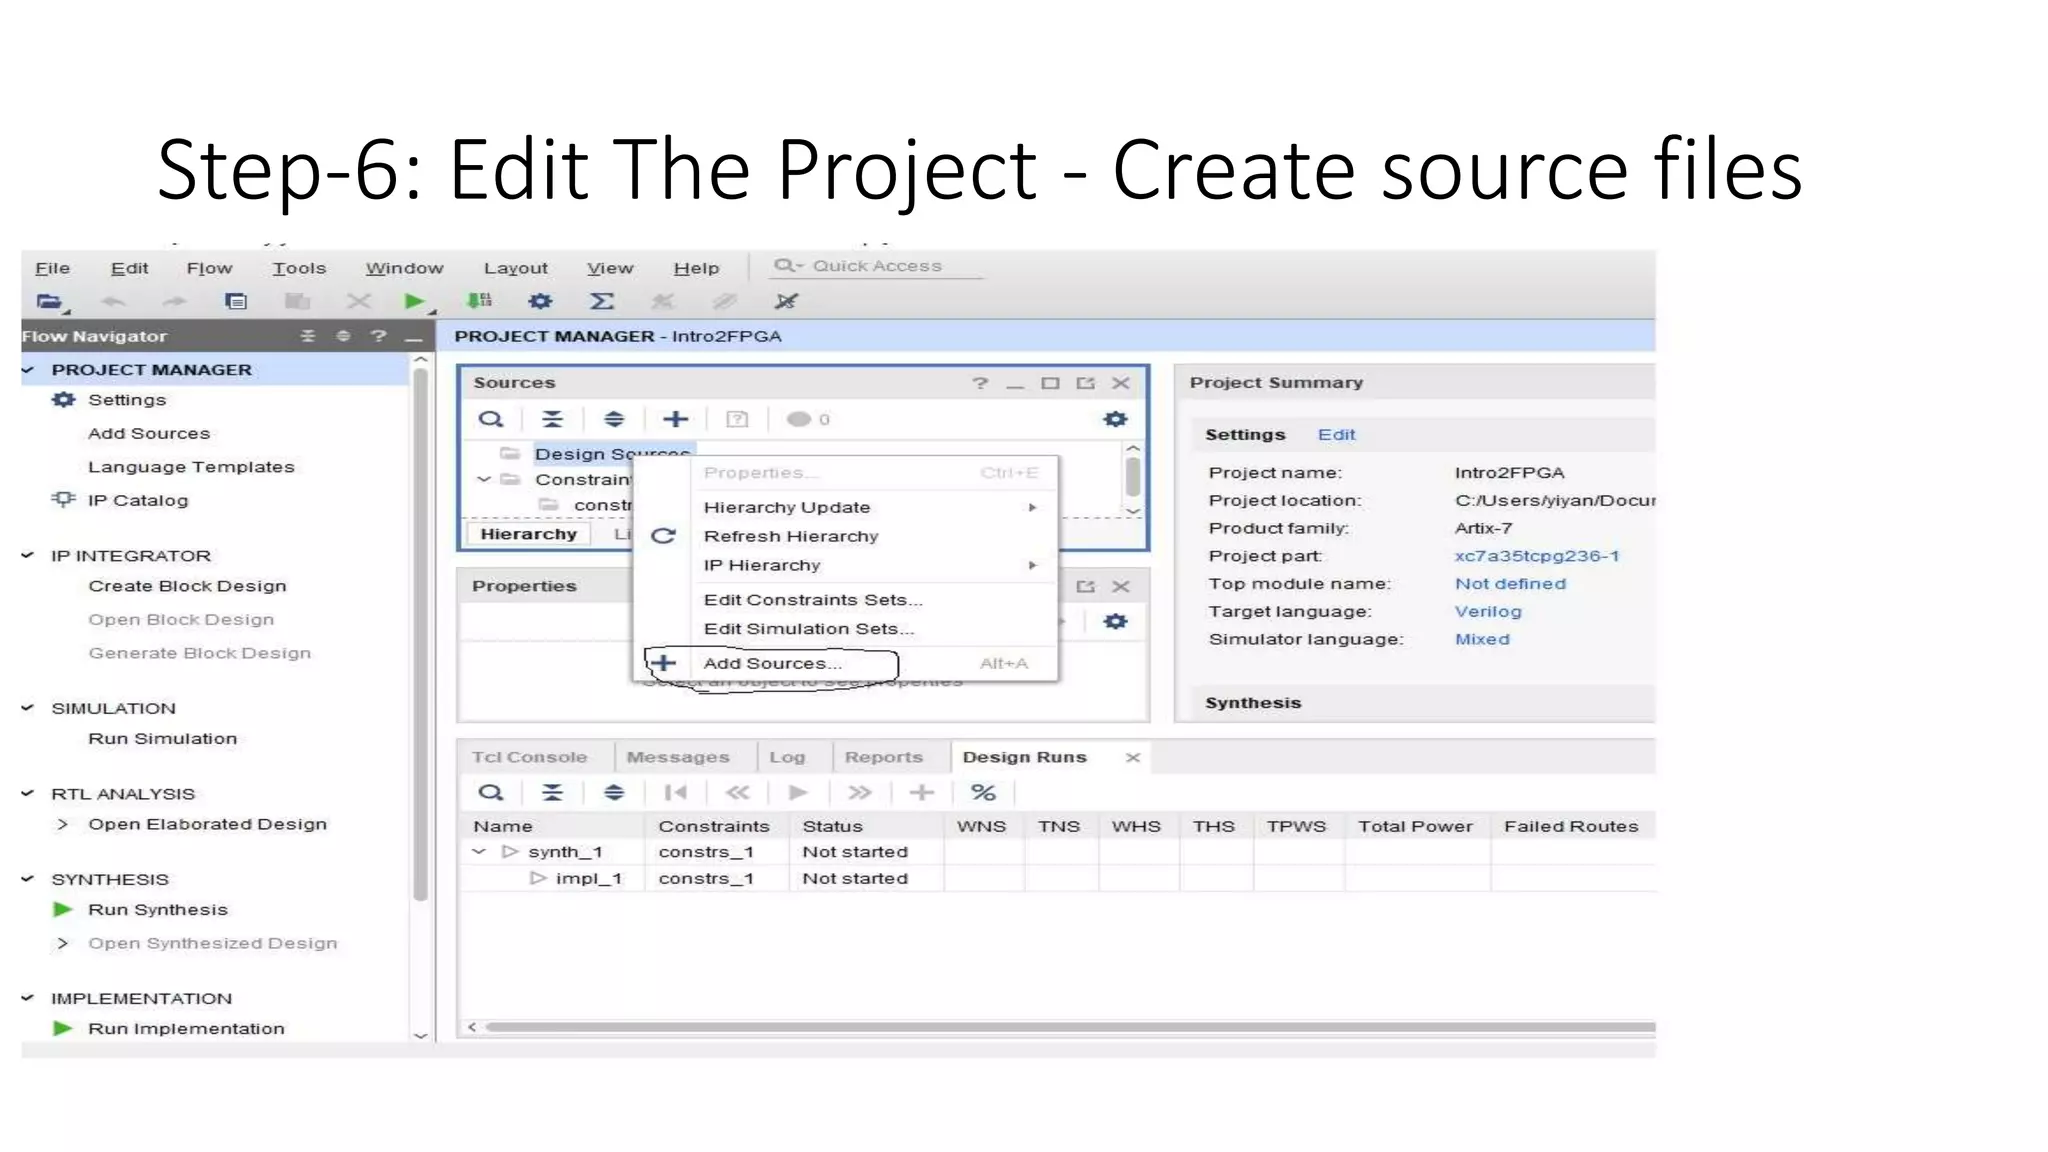
Task: Open Sources panel settings gear
Action: pos(1115,419)
